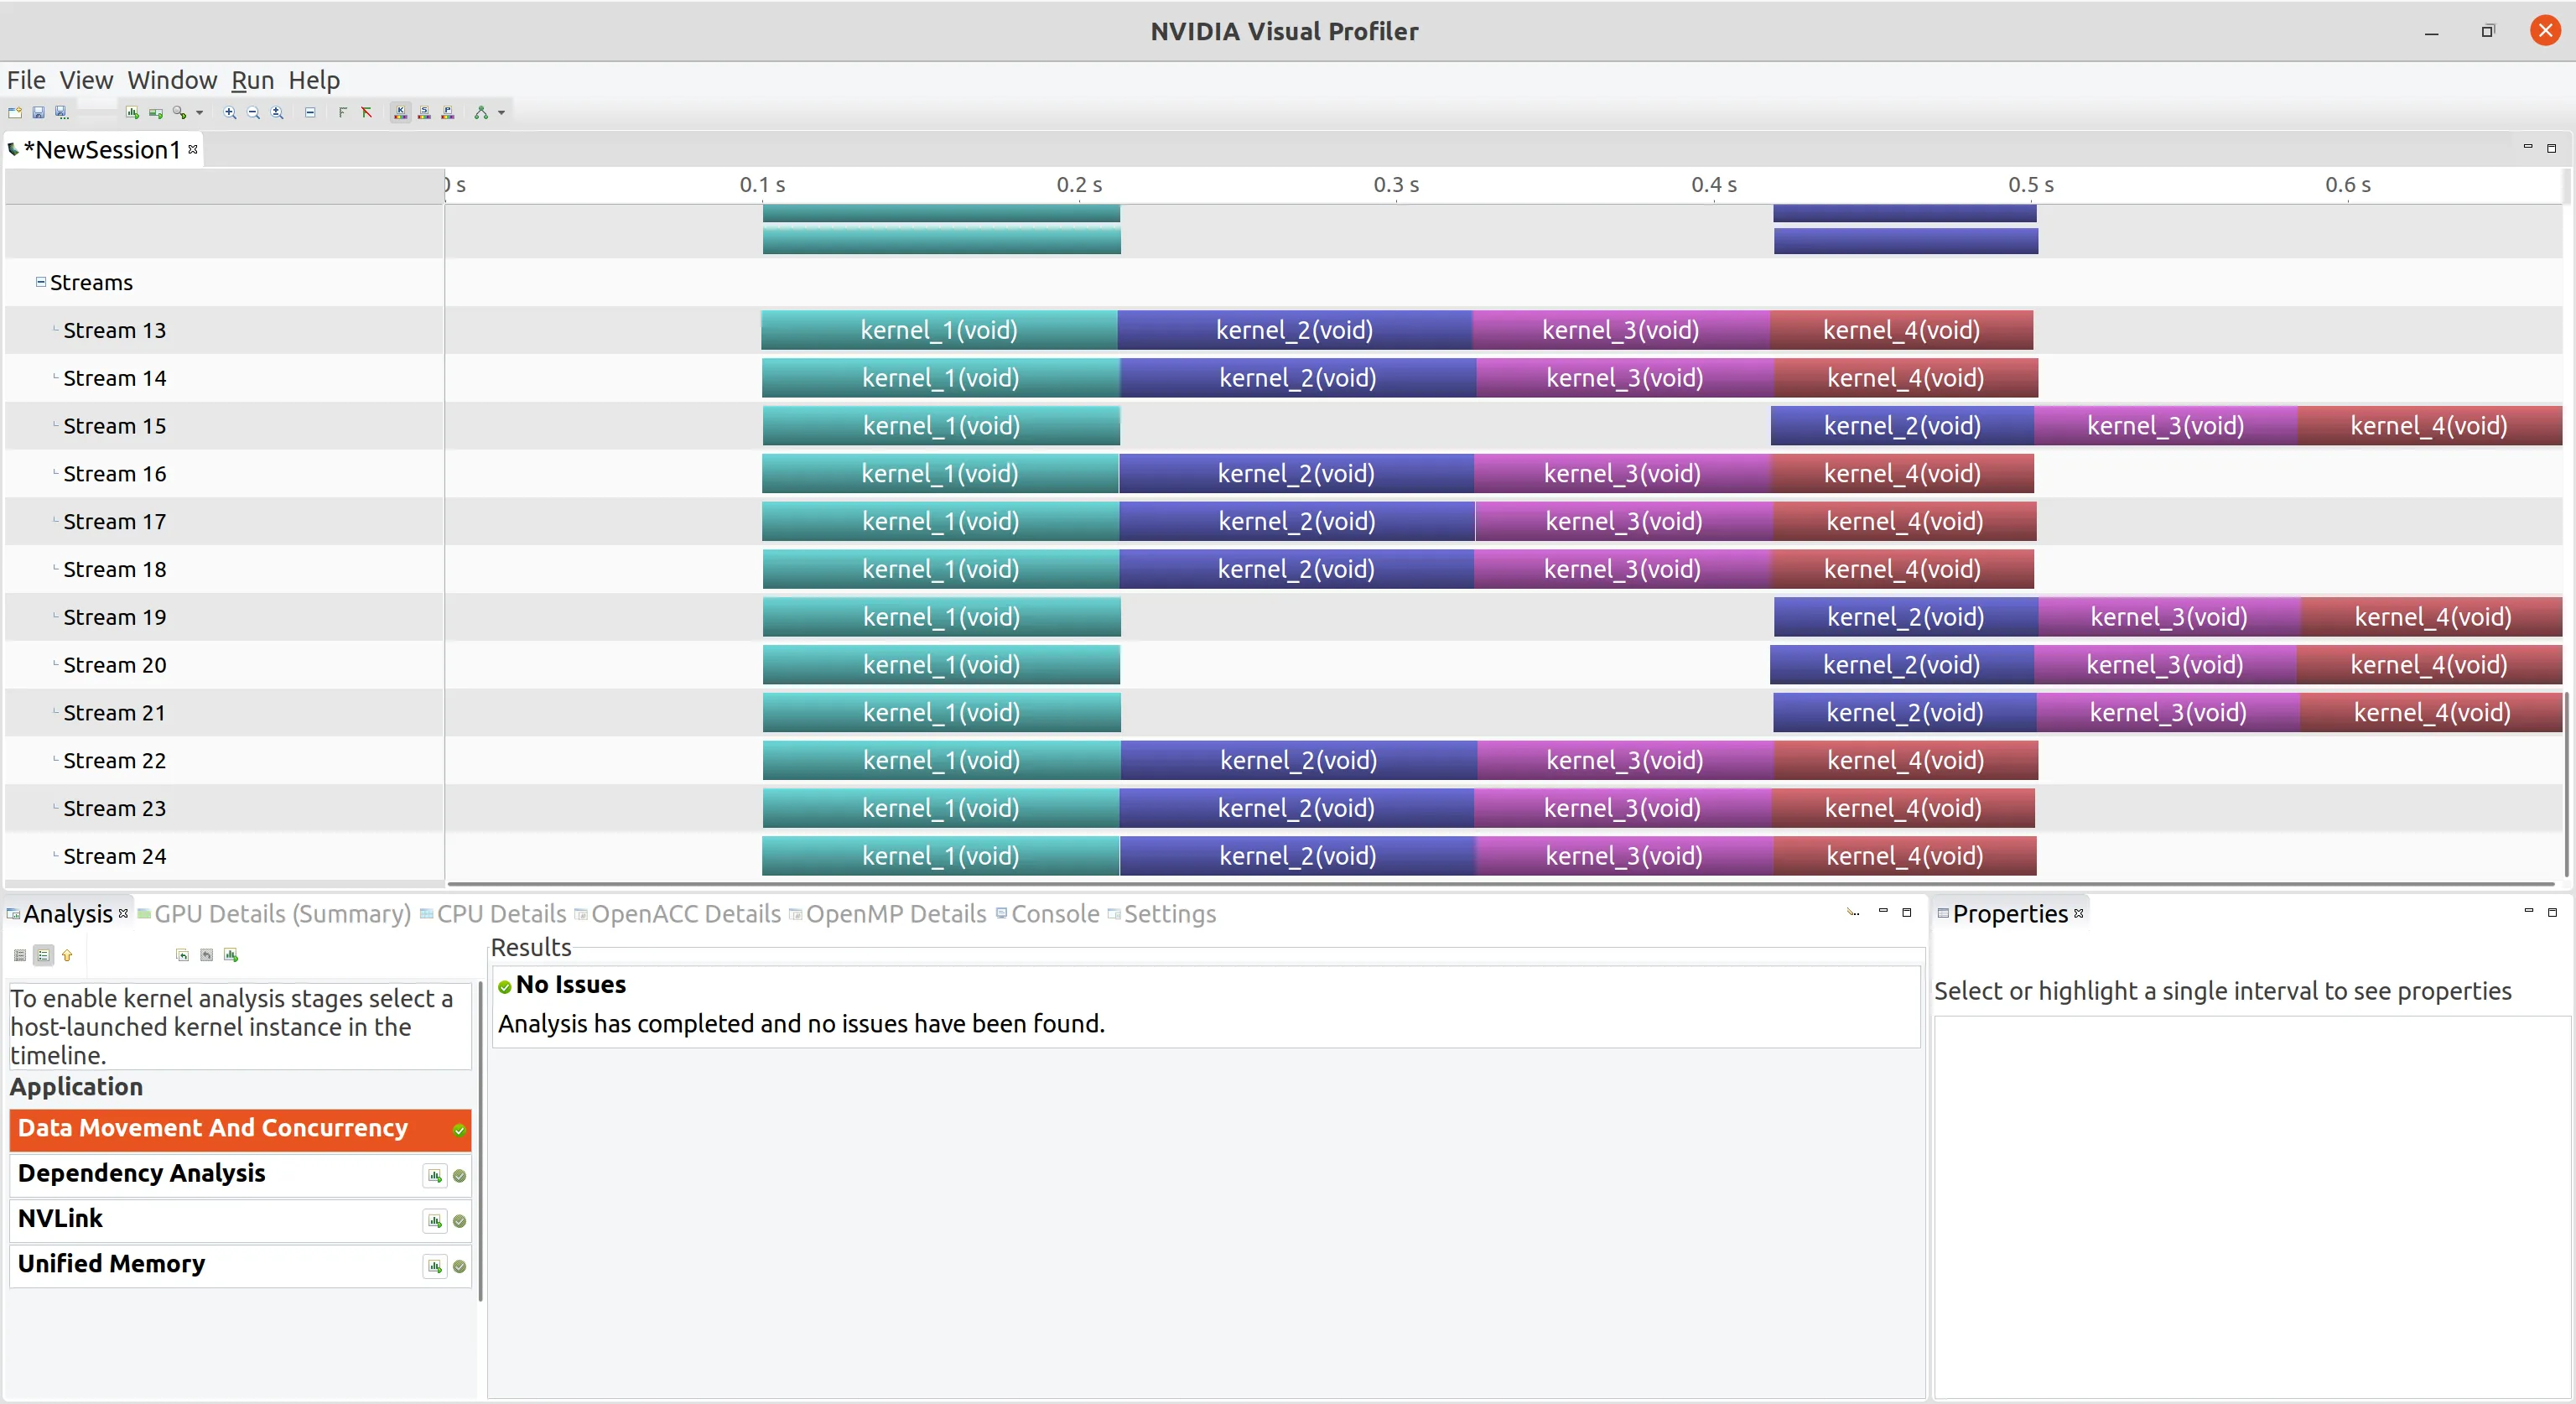Minimize the Properties panel view

pyautogui.click(x=2529, y=912)
